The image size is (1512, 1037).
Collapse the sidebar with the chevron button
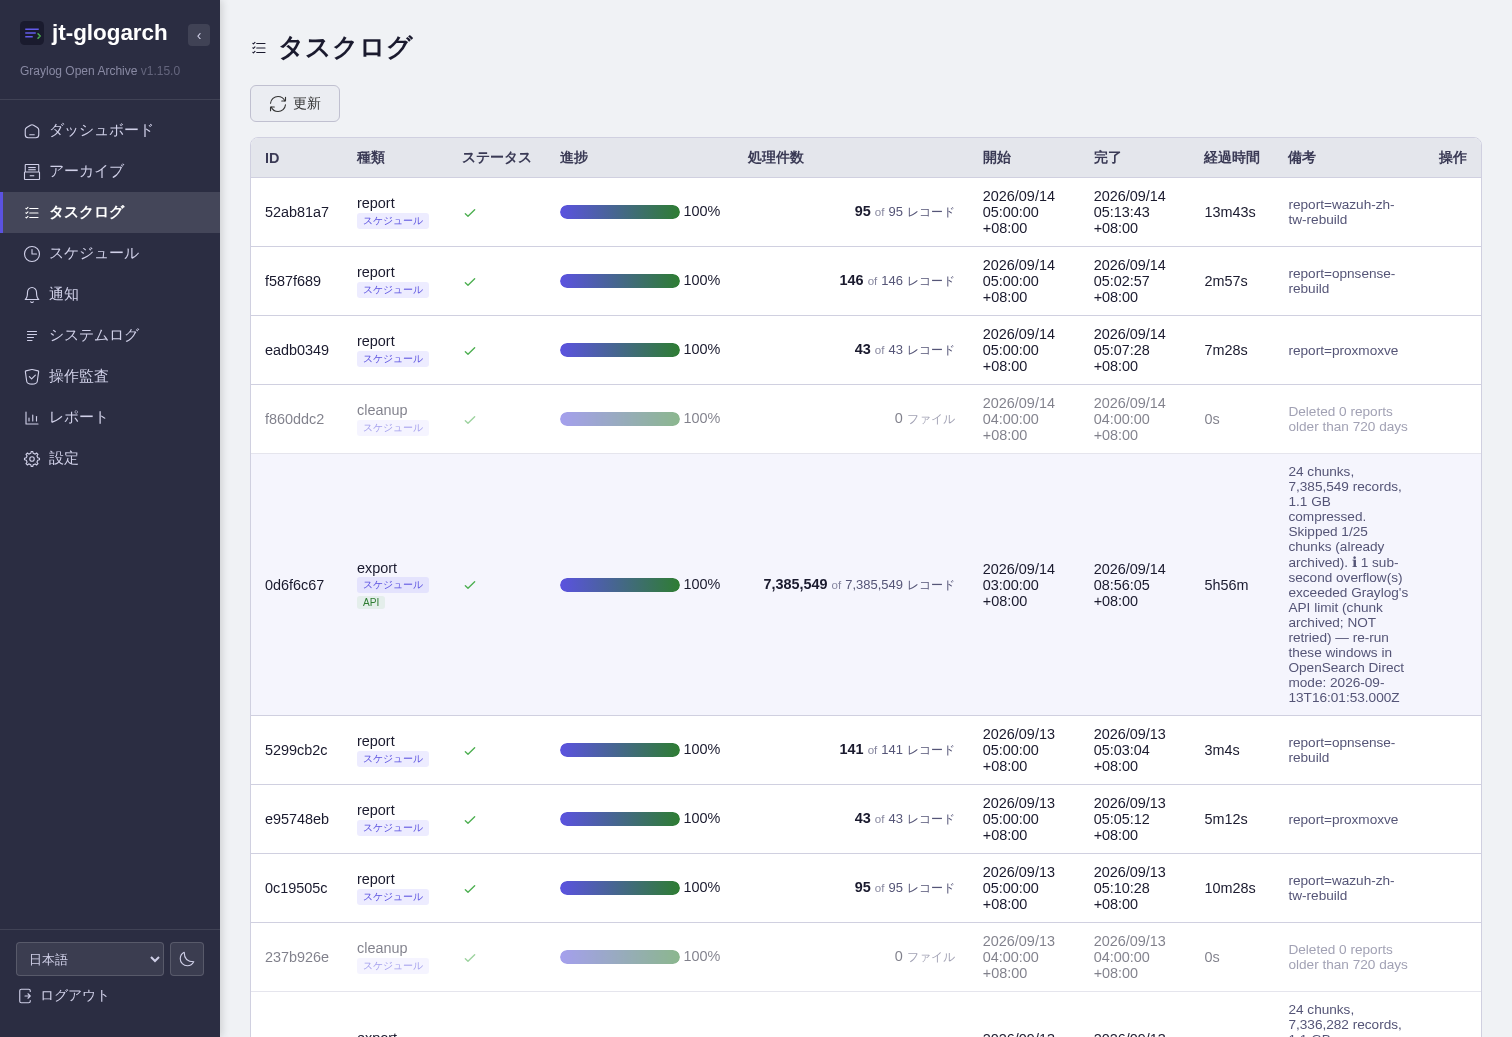[x=199, y=35]
